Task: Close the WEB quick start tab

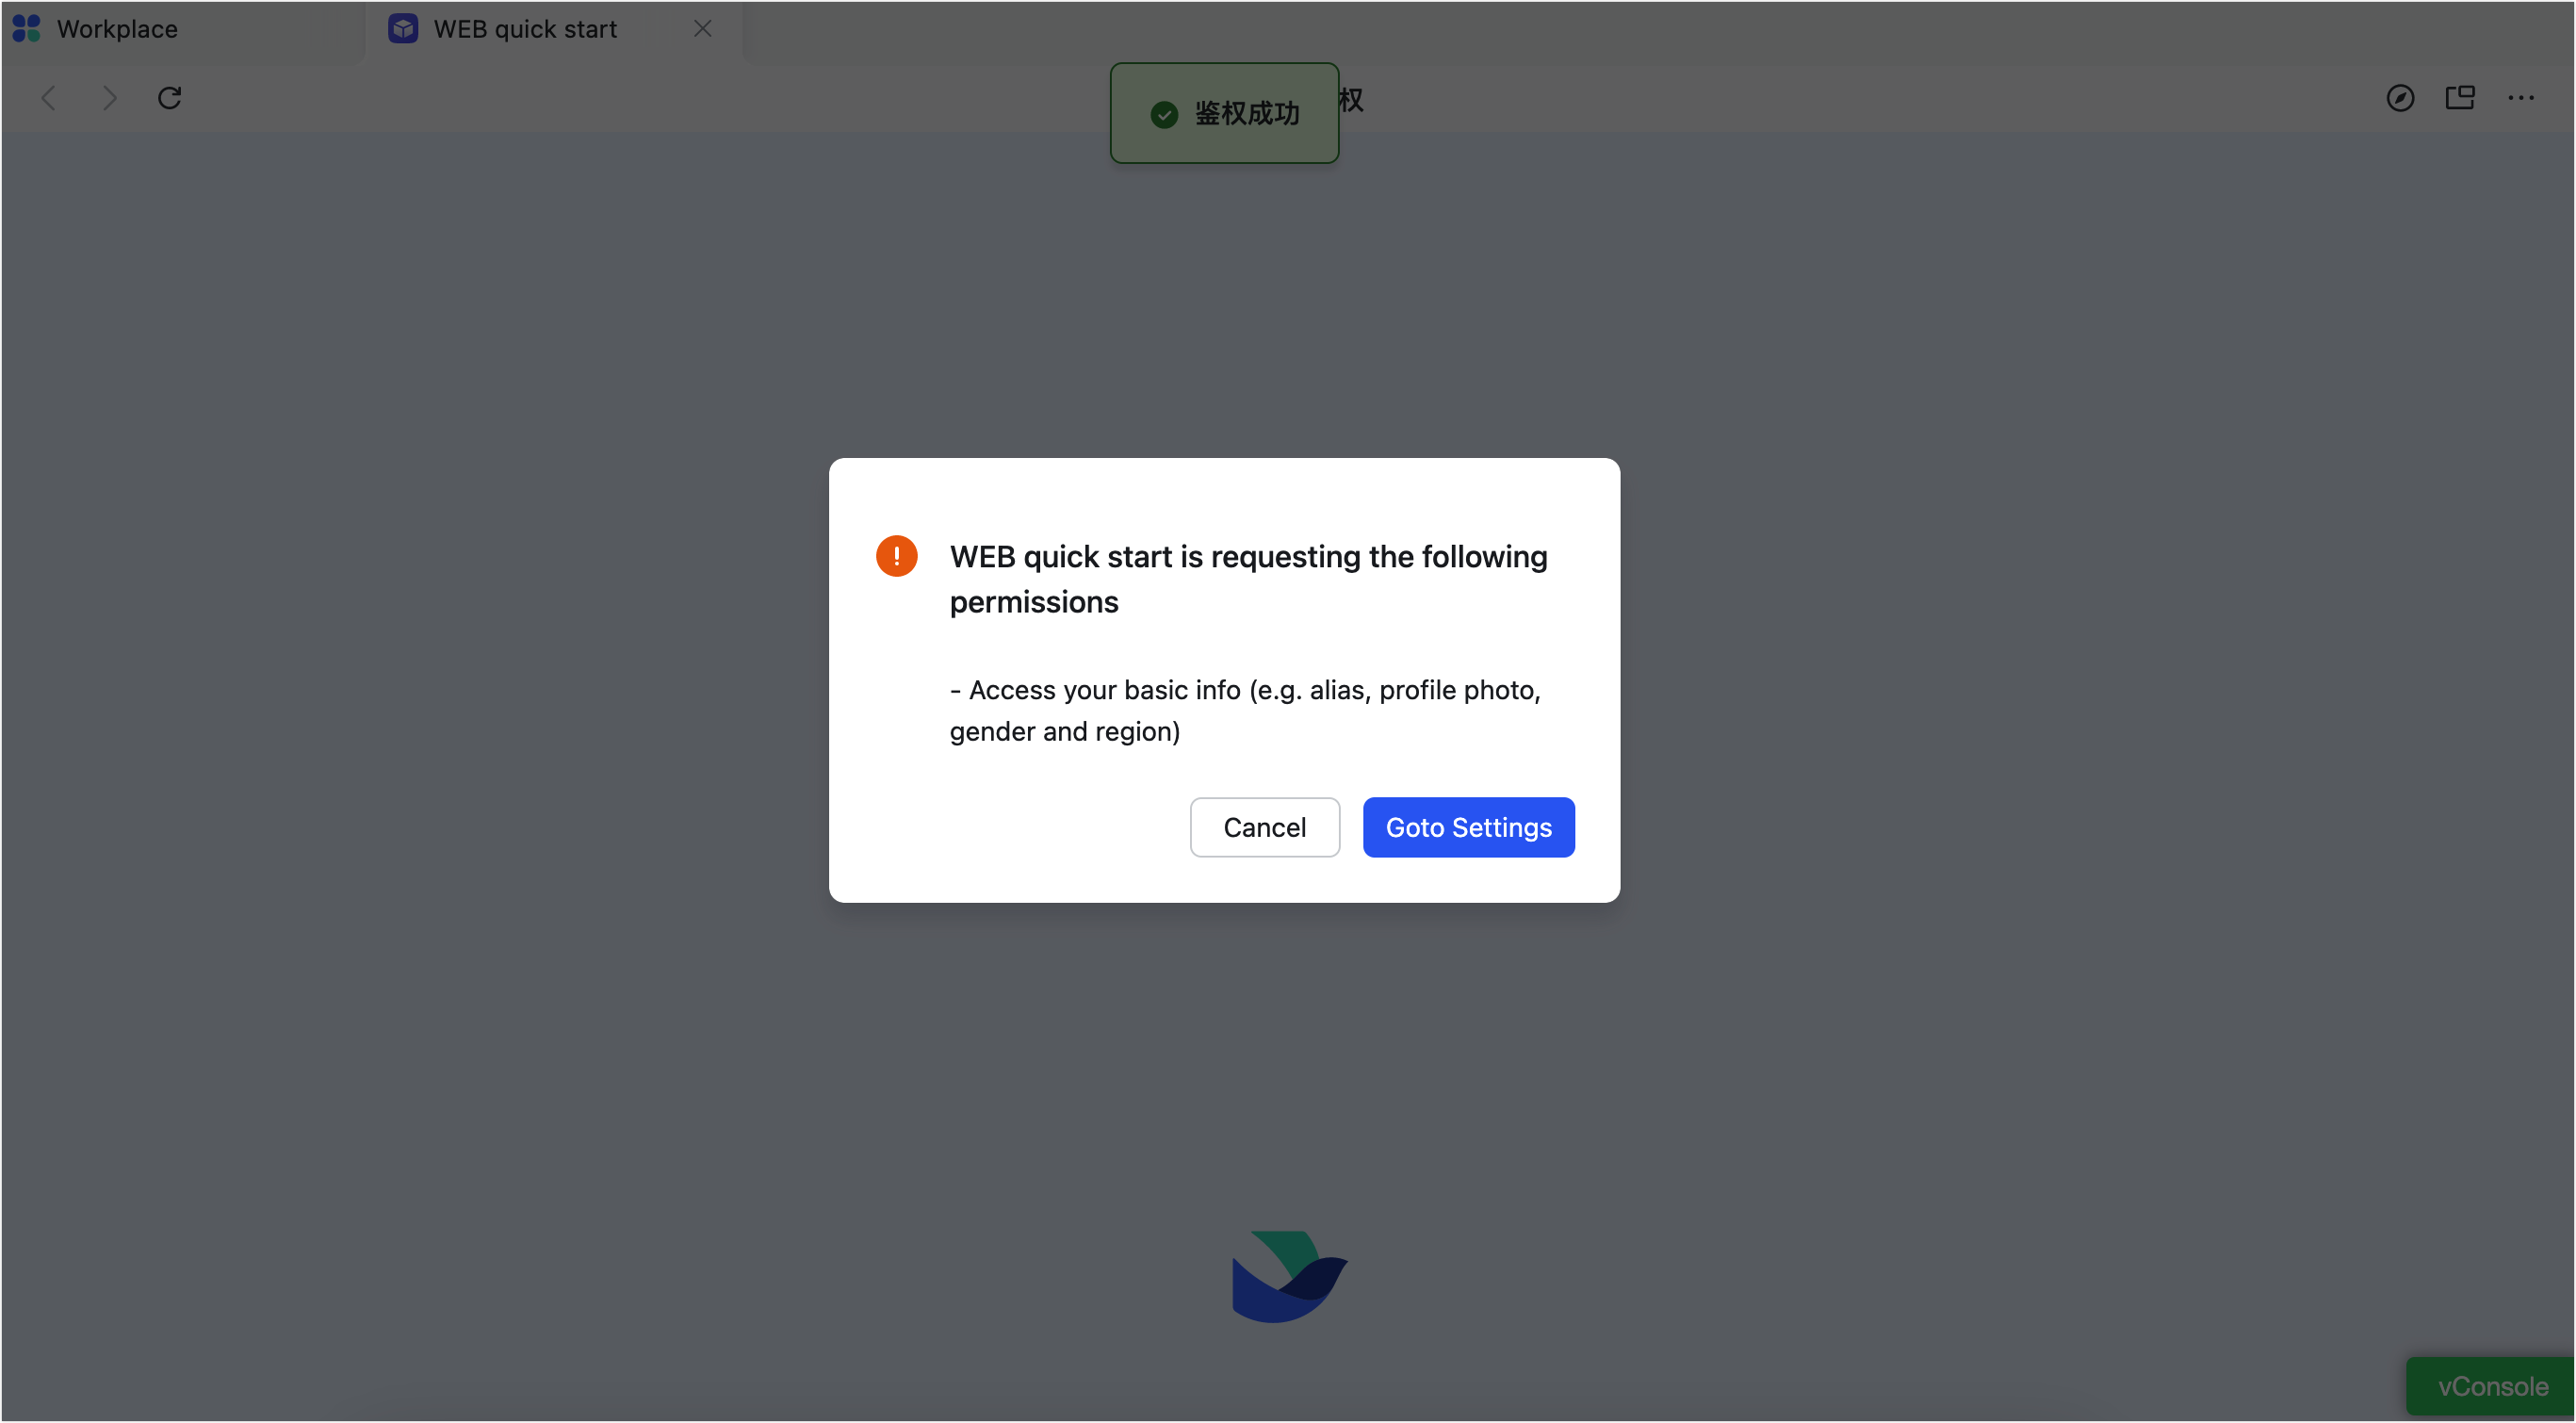Action: [x=703, y=29]
